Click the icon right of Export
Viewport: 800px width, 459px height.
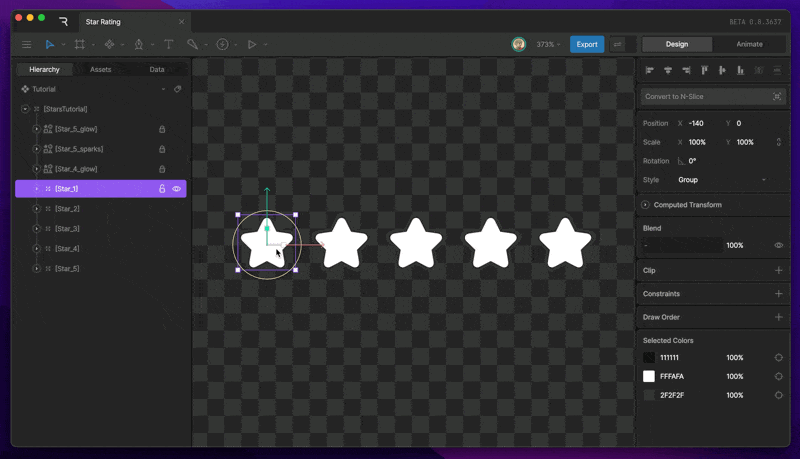618,44
